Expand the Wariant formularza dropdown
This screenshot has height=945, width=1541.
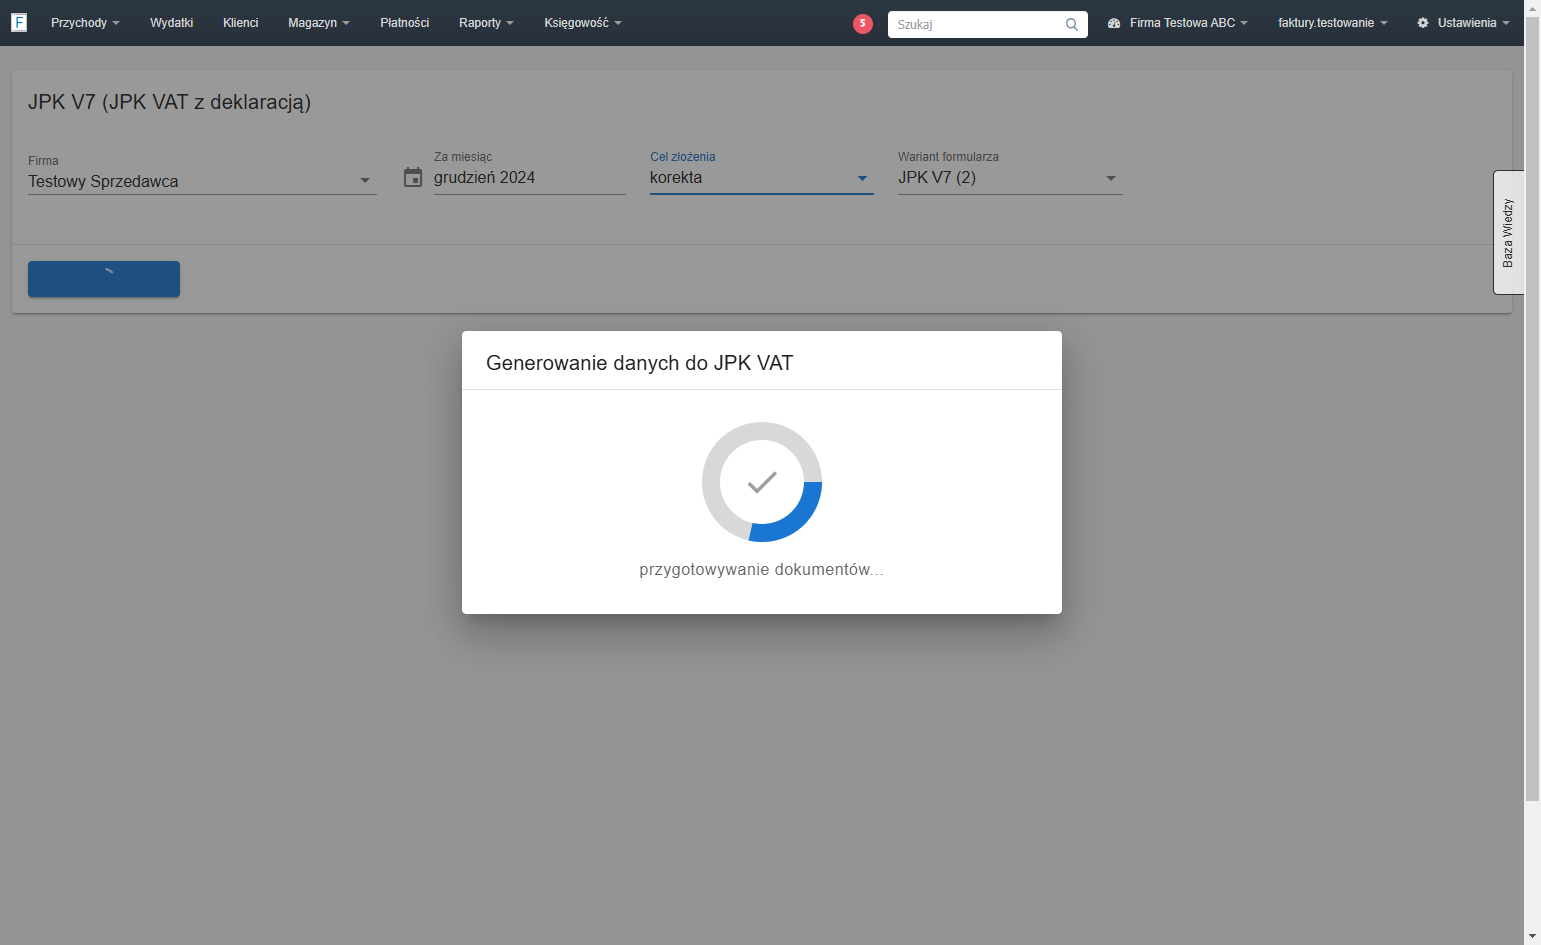click(1010, 178)
